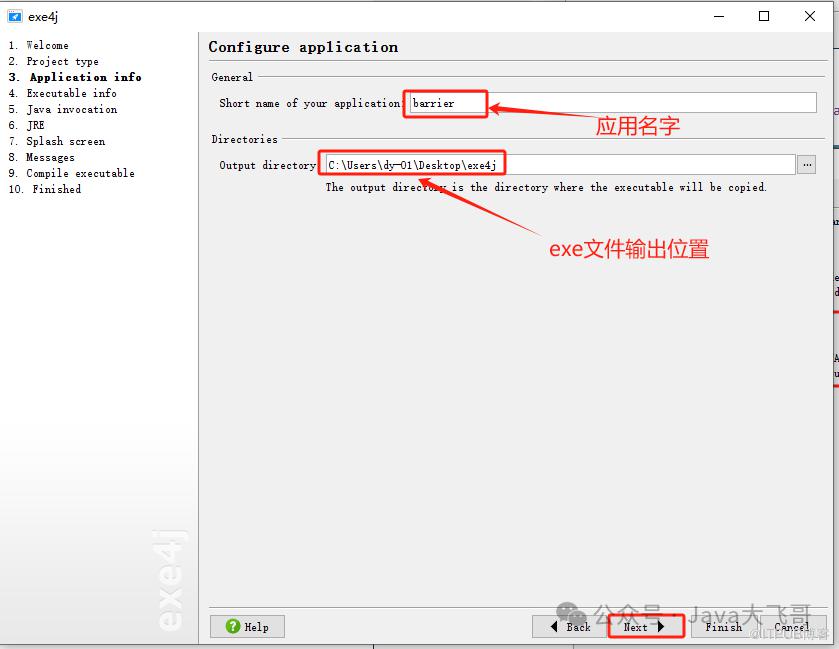Browse for output directory with ellipsis button
The width and height of the screenshot is (839, 649).
(x=807, y=165)
